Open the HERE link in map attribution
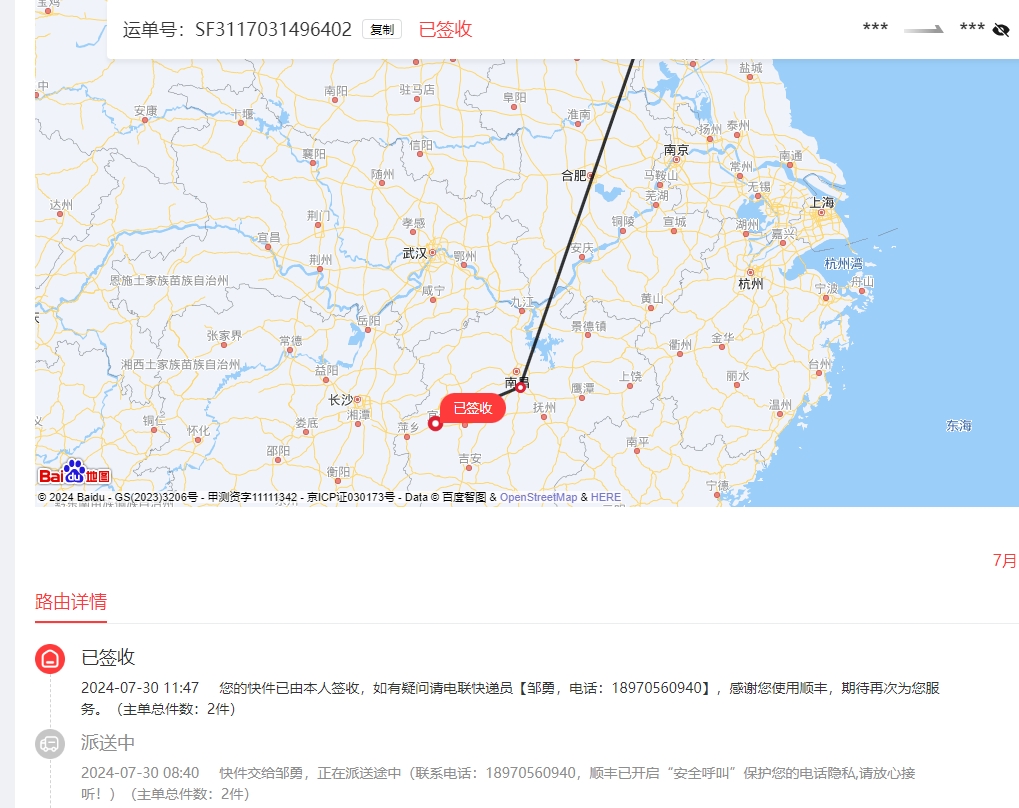Image resolution: width=1019 pixels, height=808 pixels. click(x=606, y=497)
